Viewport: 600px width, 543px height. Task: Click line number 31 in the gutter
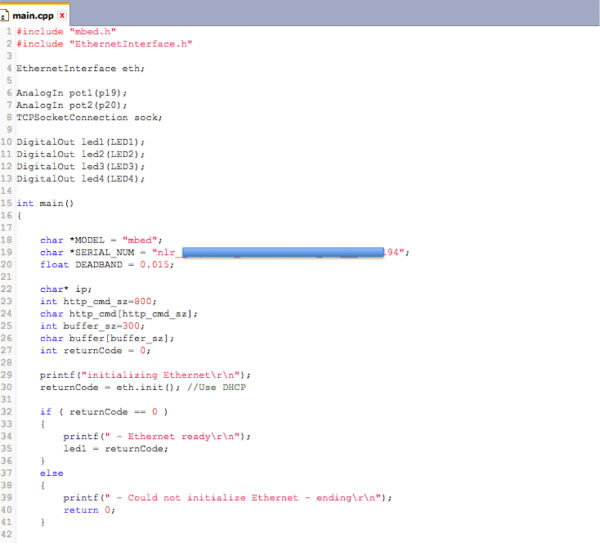[7, 398]
